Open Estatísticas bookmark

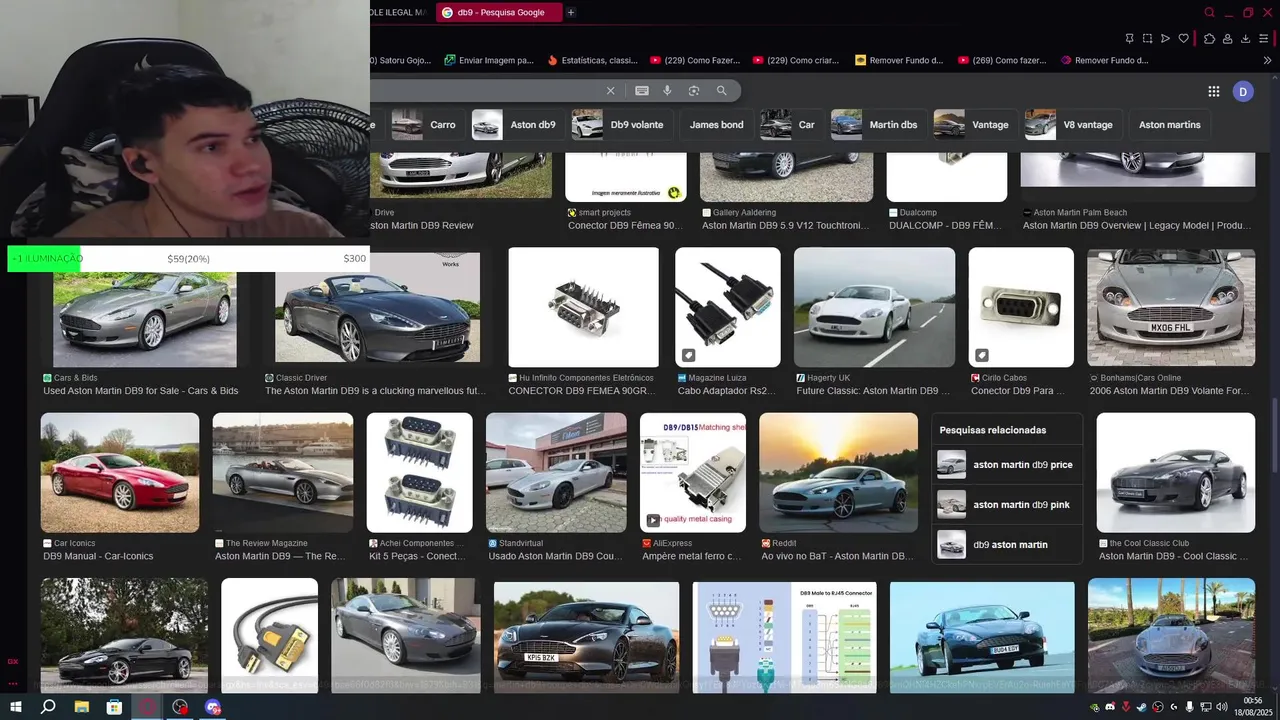point(592,60)
